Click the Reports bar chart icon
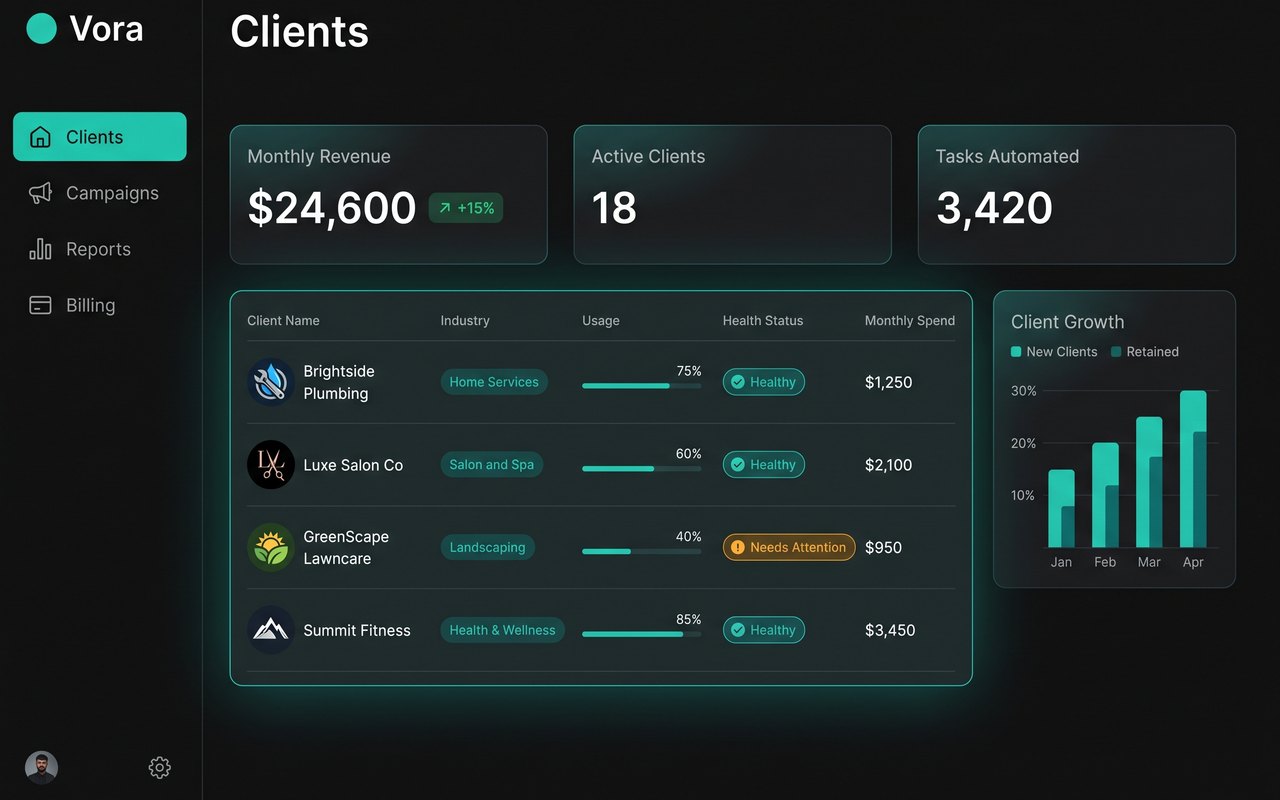 [40, 249]
